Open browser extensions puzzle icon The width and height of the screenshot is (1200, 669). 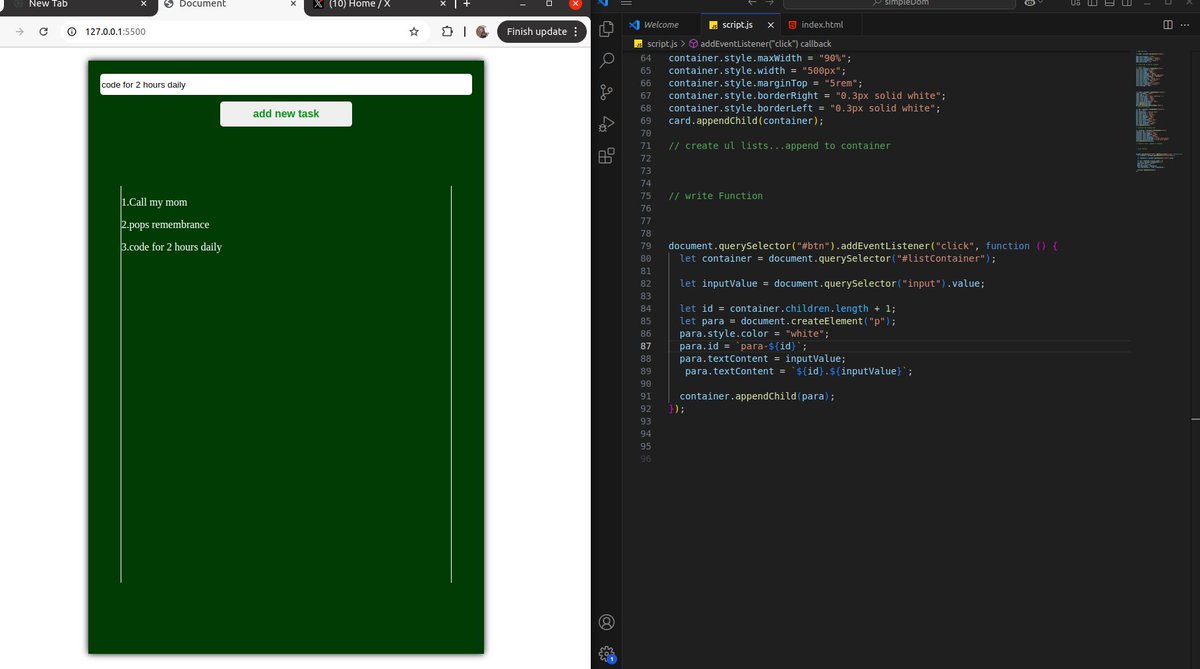pyautogui.click(x=447, y=31)
